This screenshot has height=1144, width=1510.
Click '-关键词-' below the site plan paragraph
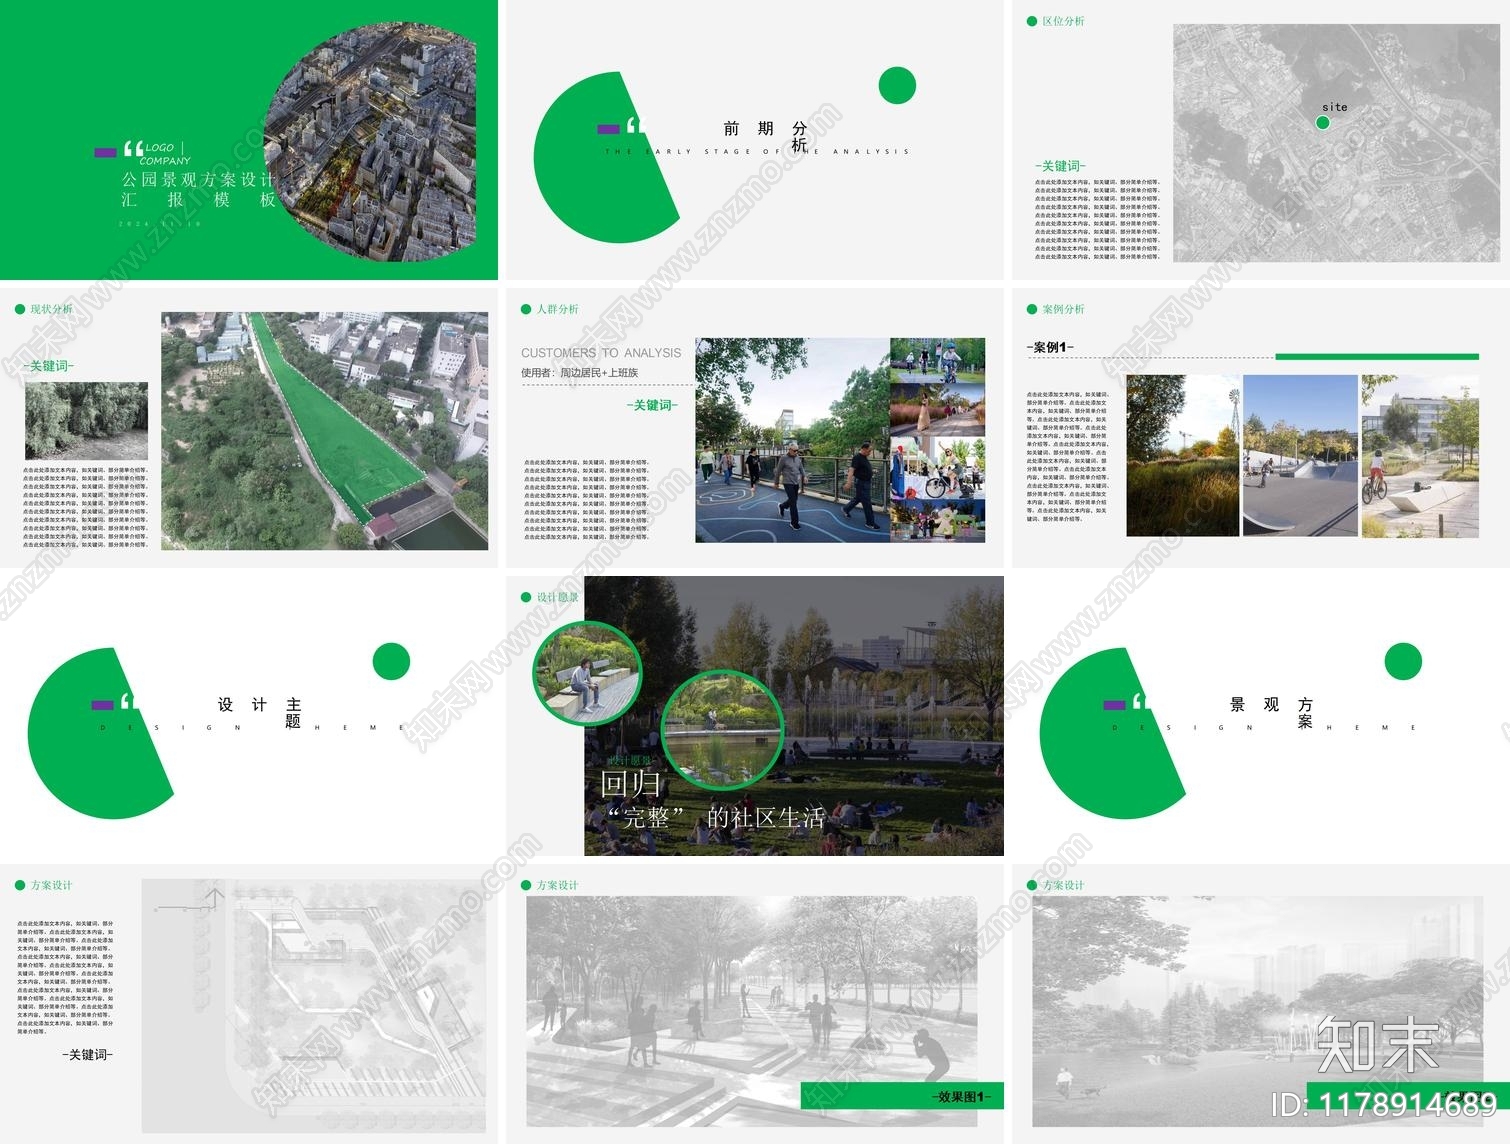[x=87, y=1055]
